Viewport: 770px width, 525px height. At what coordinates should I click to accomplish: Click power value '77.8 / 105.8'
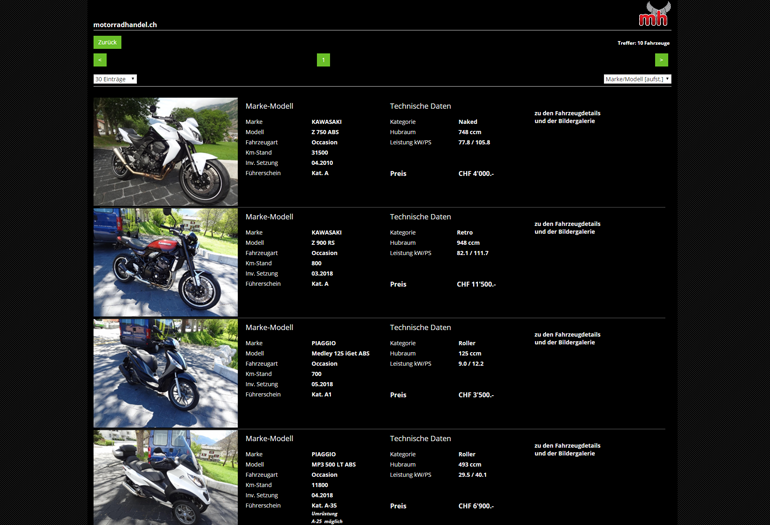[474, 142]
